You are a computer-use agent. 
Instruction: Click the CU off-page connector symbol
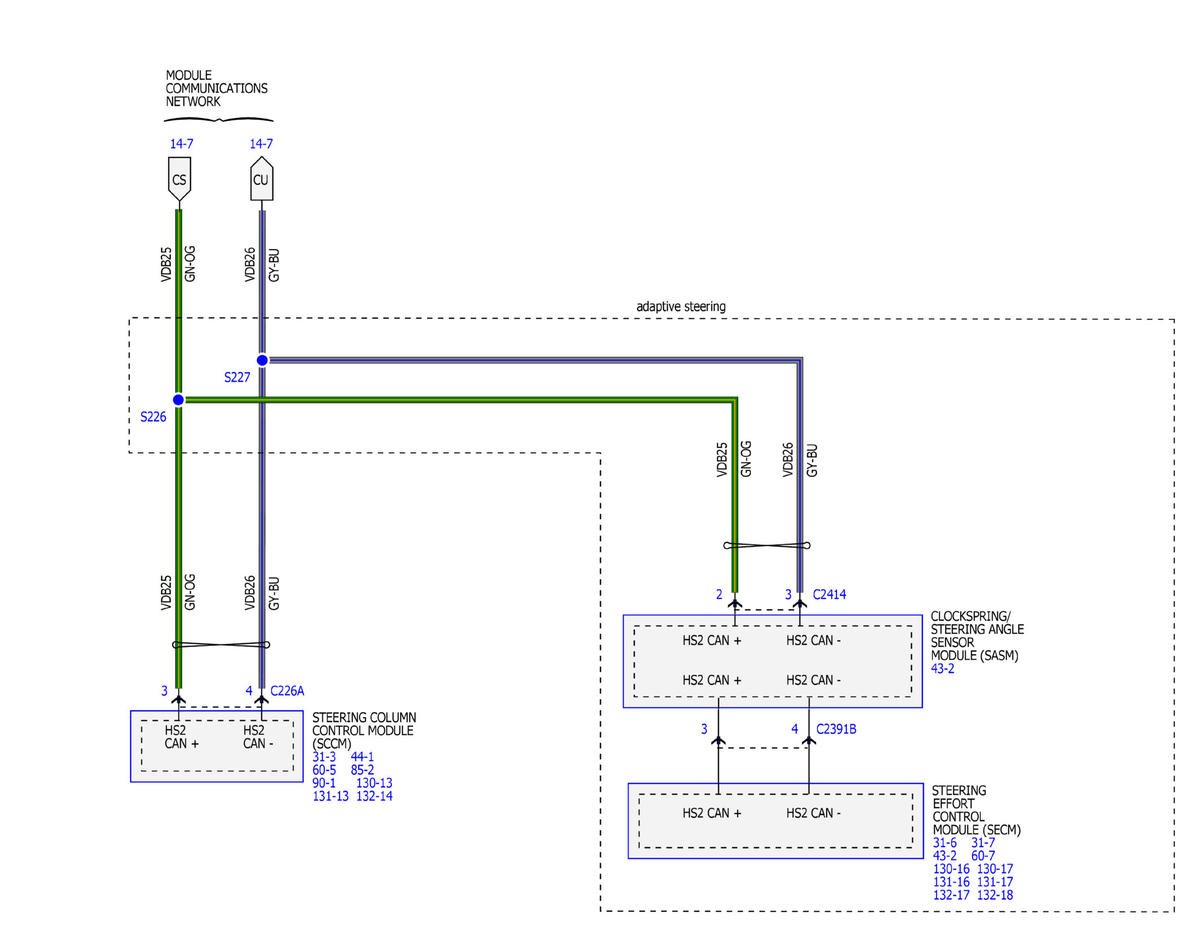[262, 177]
